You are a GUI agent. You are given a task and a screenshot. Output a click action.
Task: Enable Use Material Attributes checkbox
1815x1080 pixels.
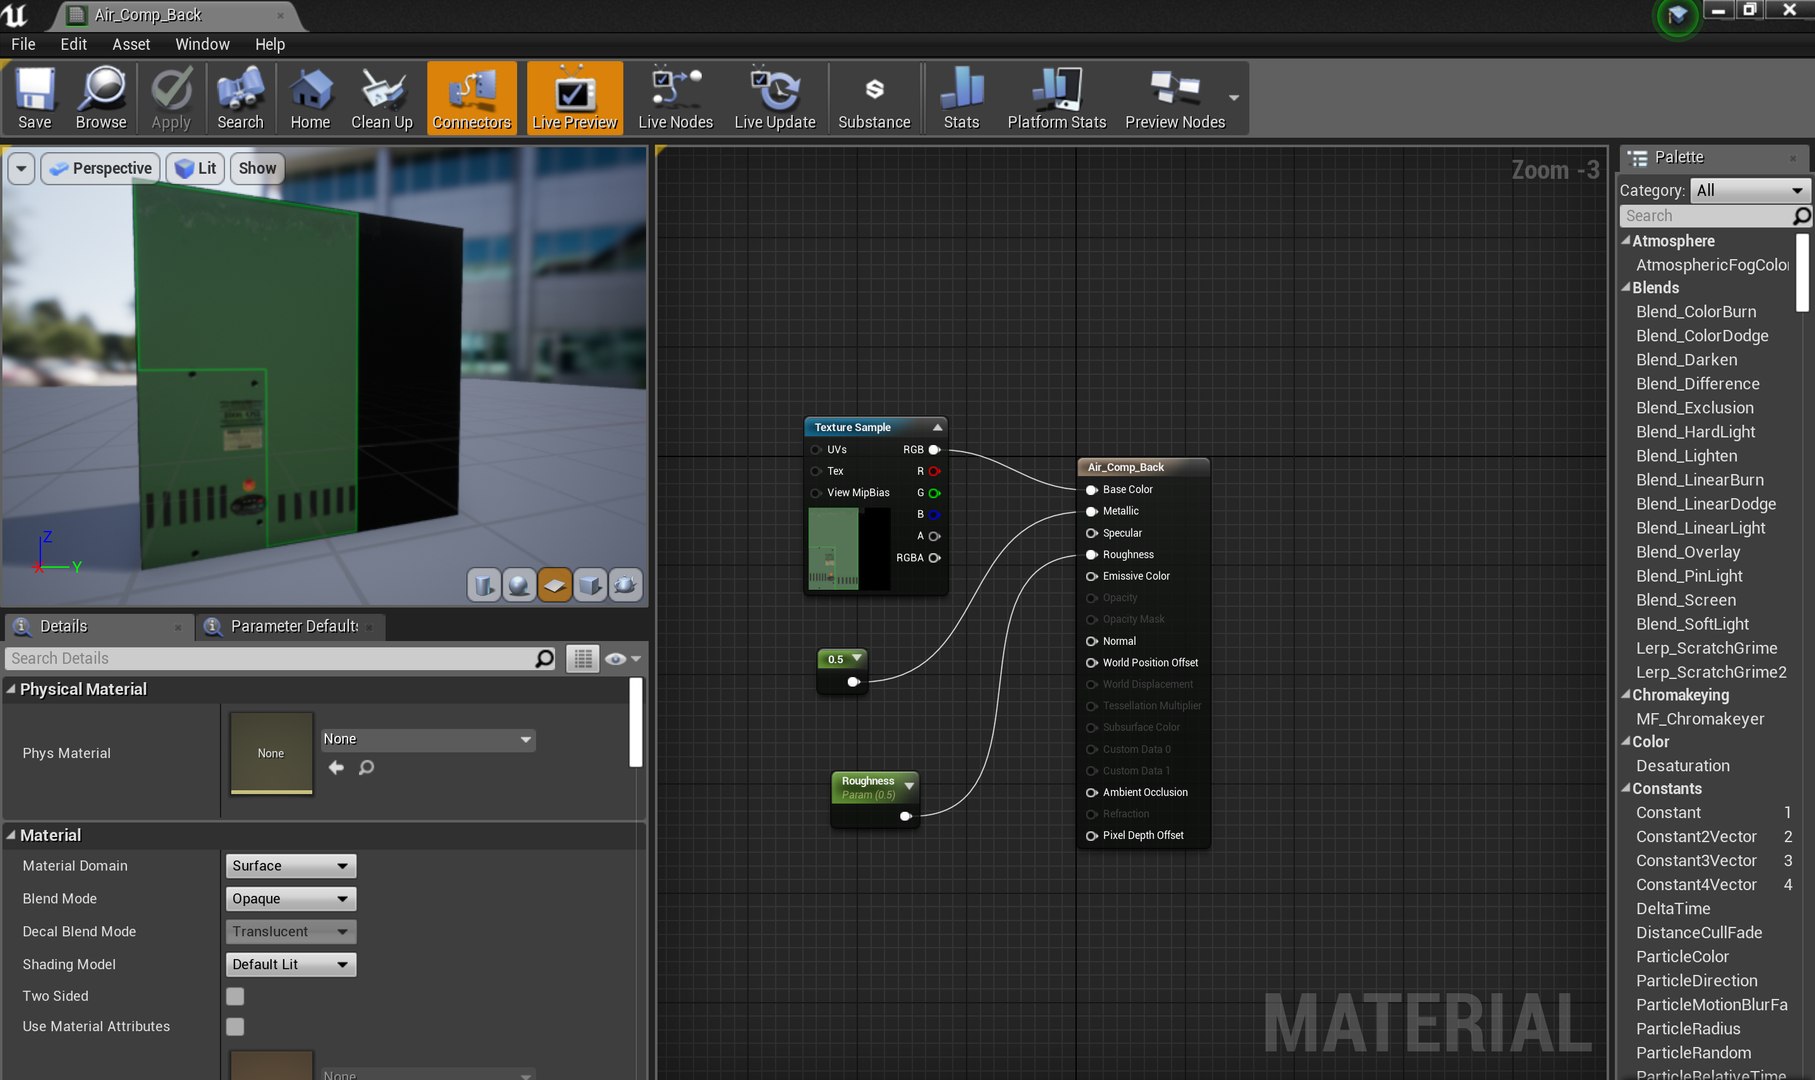coord(235,1027)
